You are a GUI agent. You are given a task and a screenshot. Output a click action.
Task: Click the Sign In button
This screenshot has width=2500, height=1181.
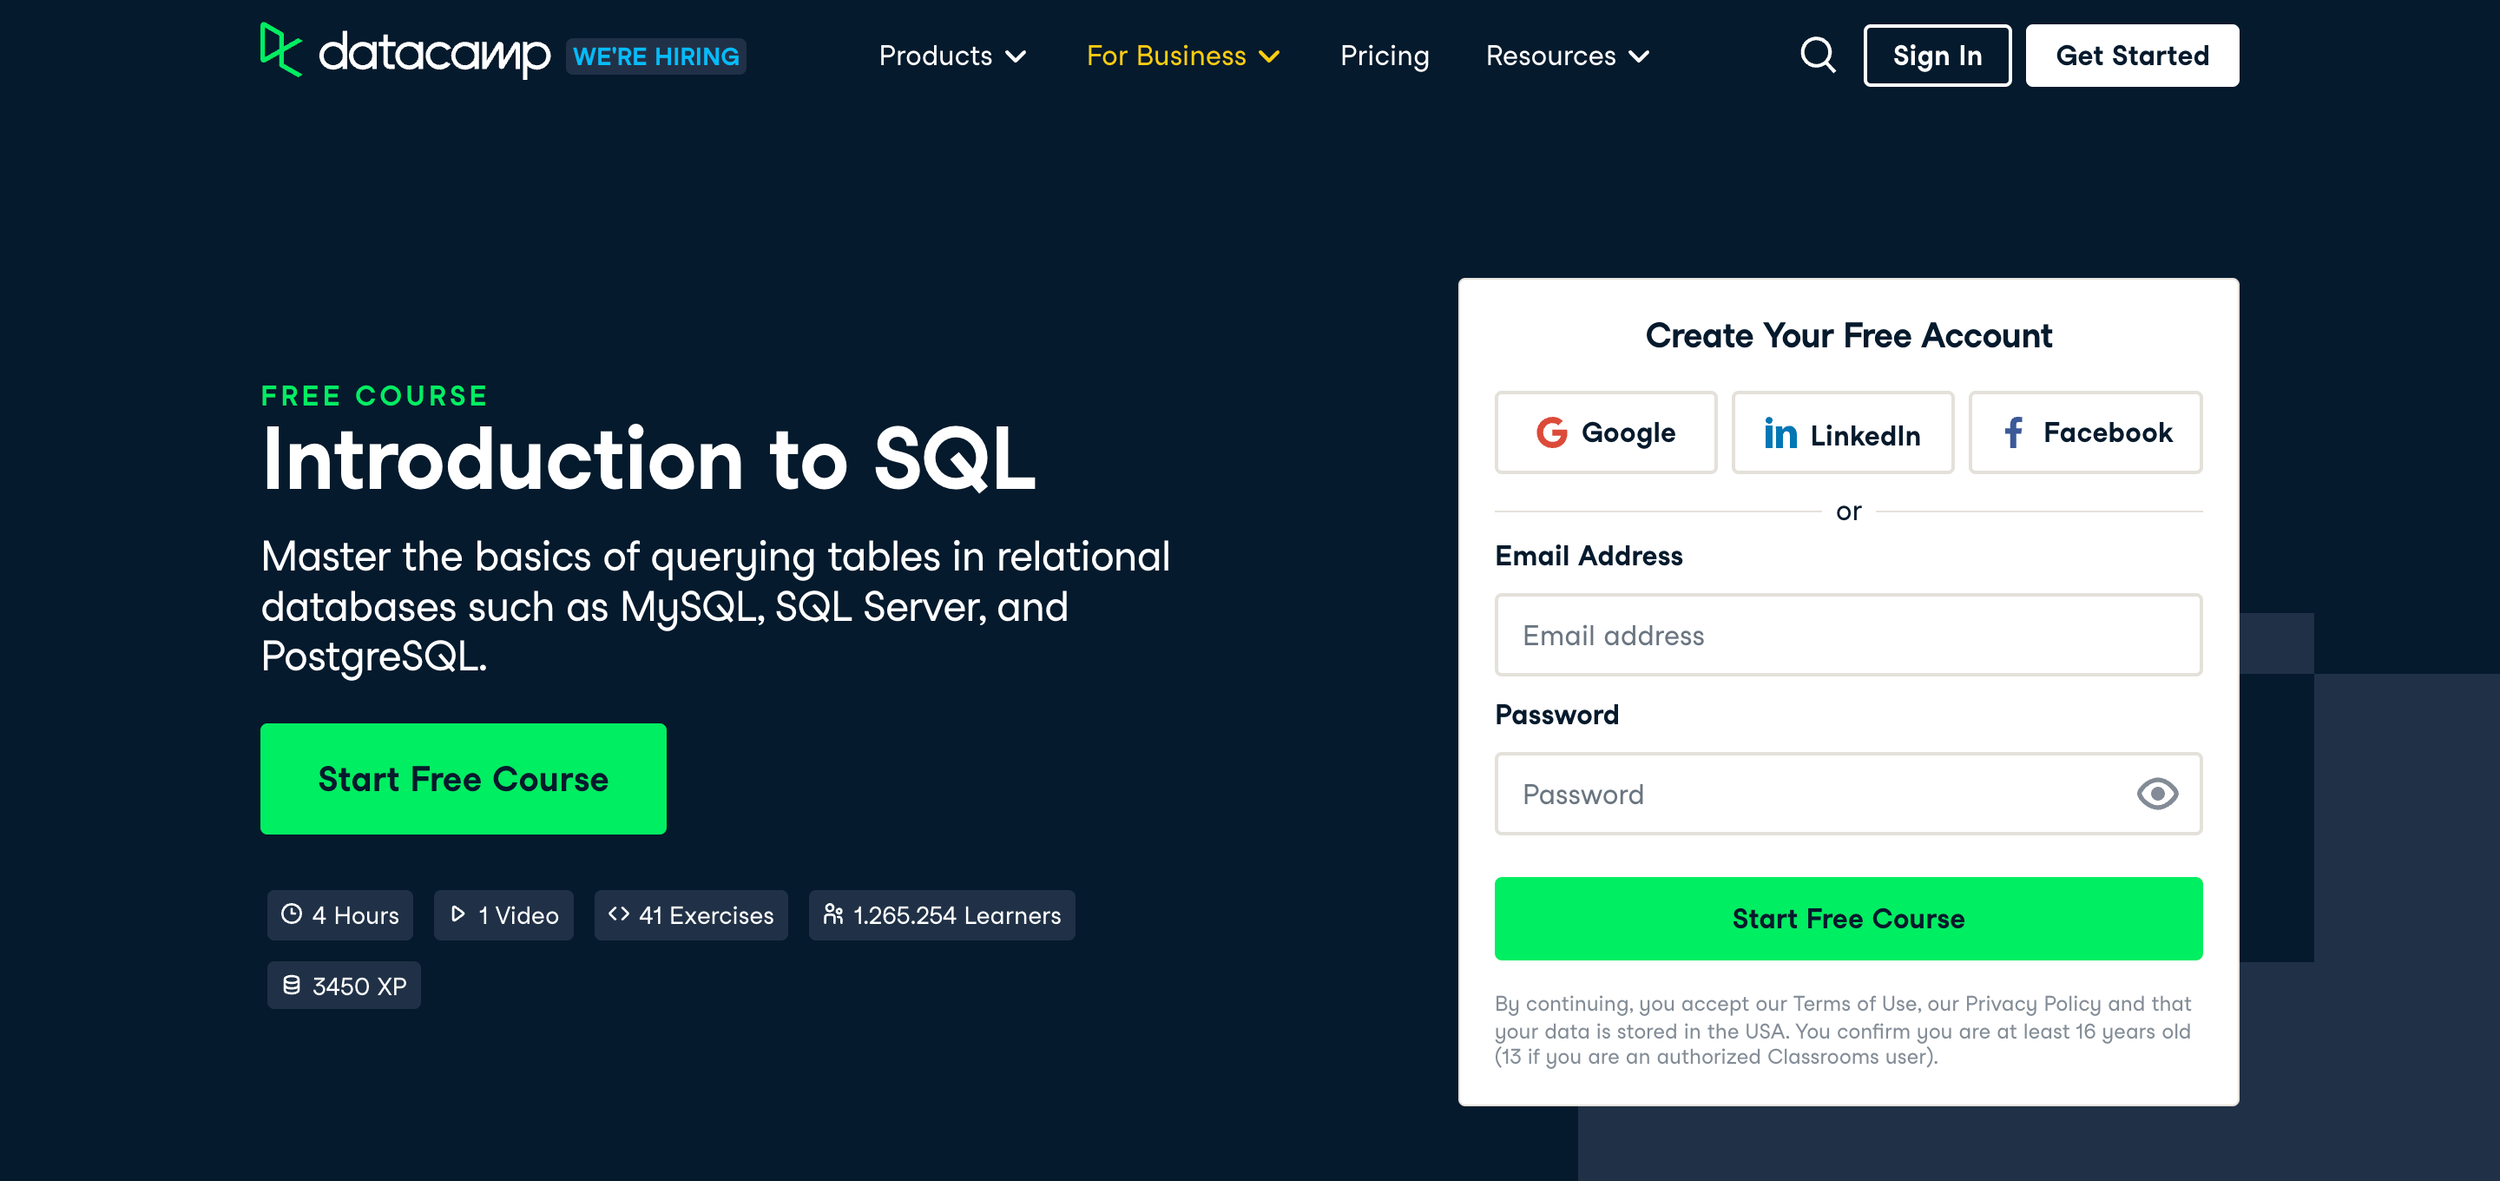coord(1937,56)
